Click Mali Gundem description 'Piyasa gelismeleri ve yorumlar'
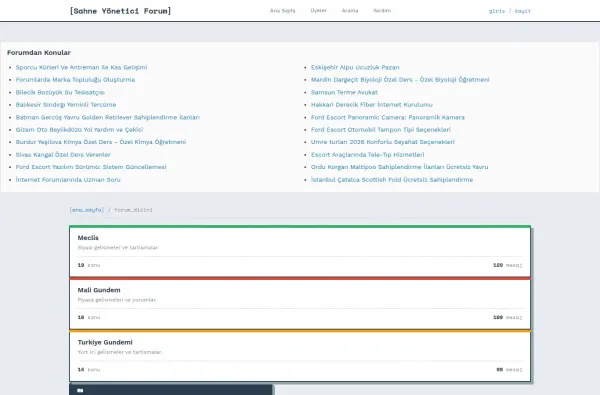The height and width of the screenshot is (395, 600). coord(117,300)
